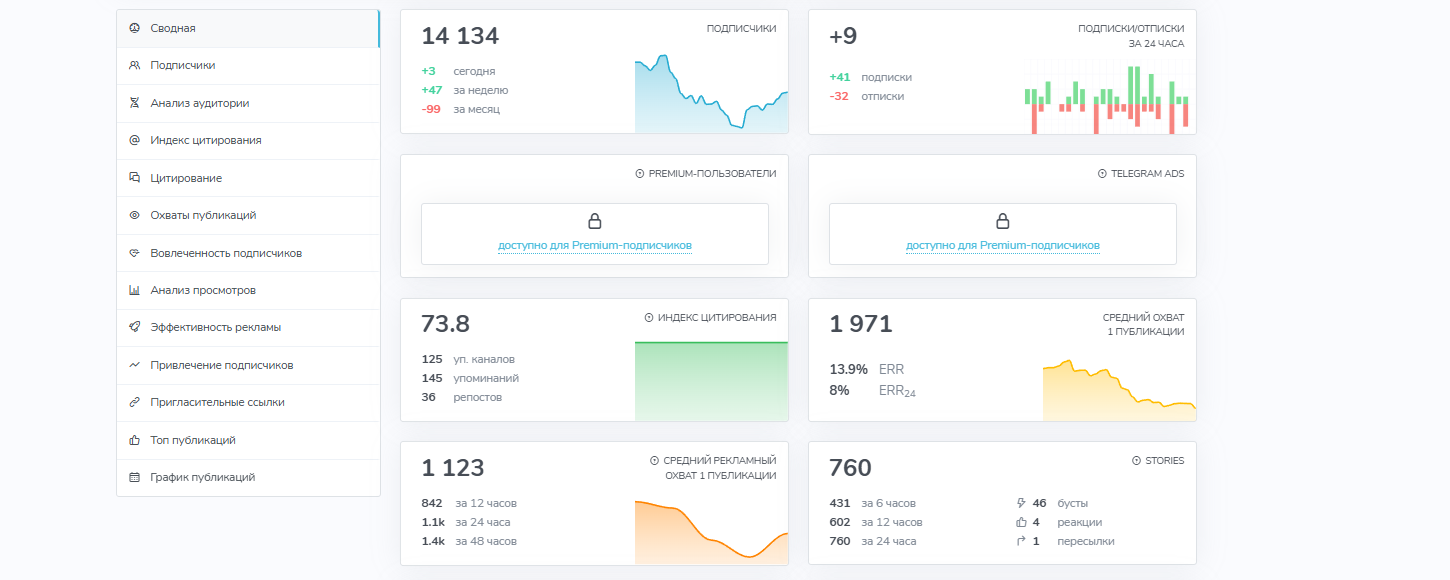Image resolution: width=1450 pixels, height=580 pixels.
Task: Click the hourglass icon beside Анализ аудитории
Action: pyautogui.click(x=134, y=103)
